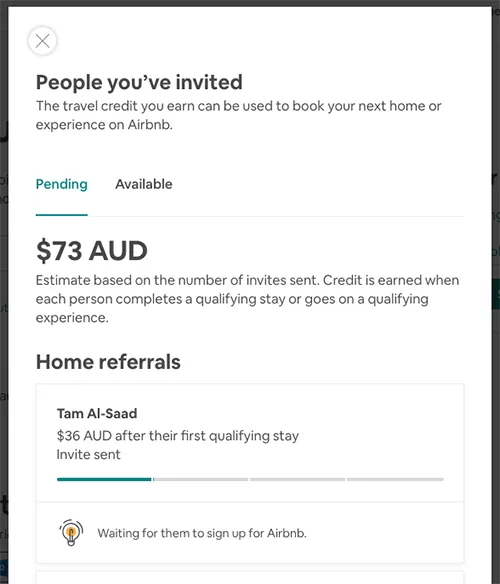Click the Estimate based on invites sent paragraph
The height and width of the screenshot is (584, 500).
247,299
